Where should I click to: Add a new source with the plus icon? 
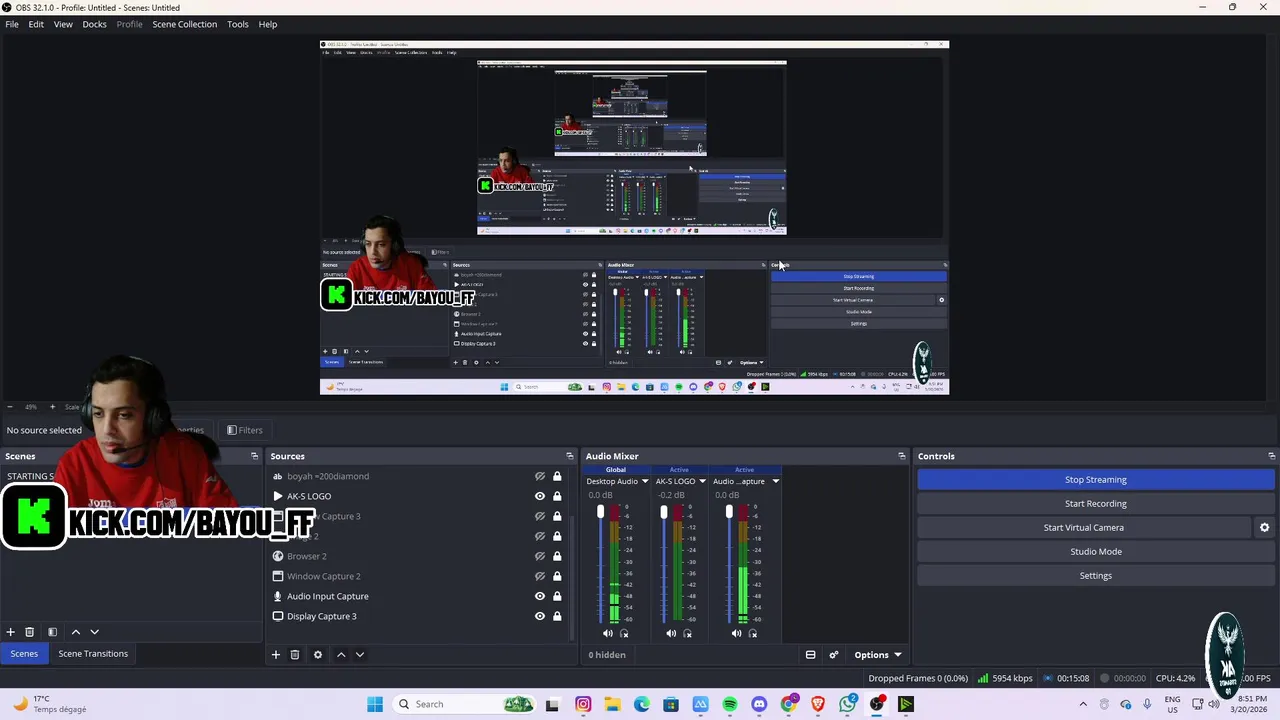[276, 655]
